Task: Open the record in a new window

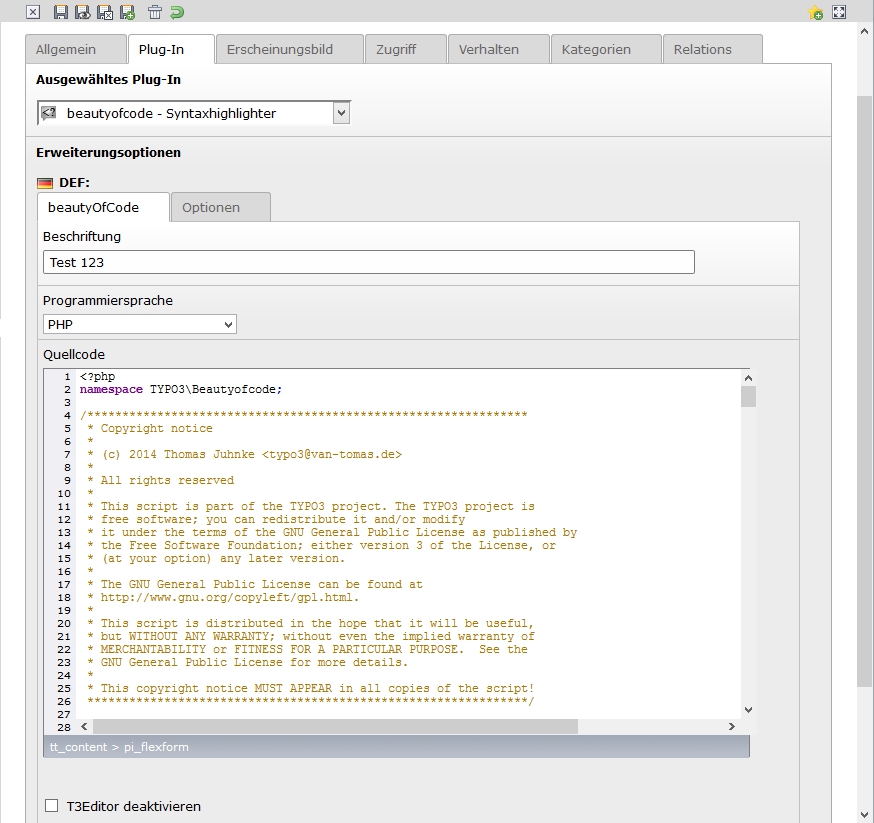Action: coord(839,12)
